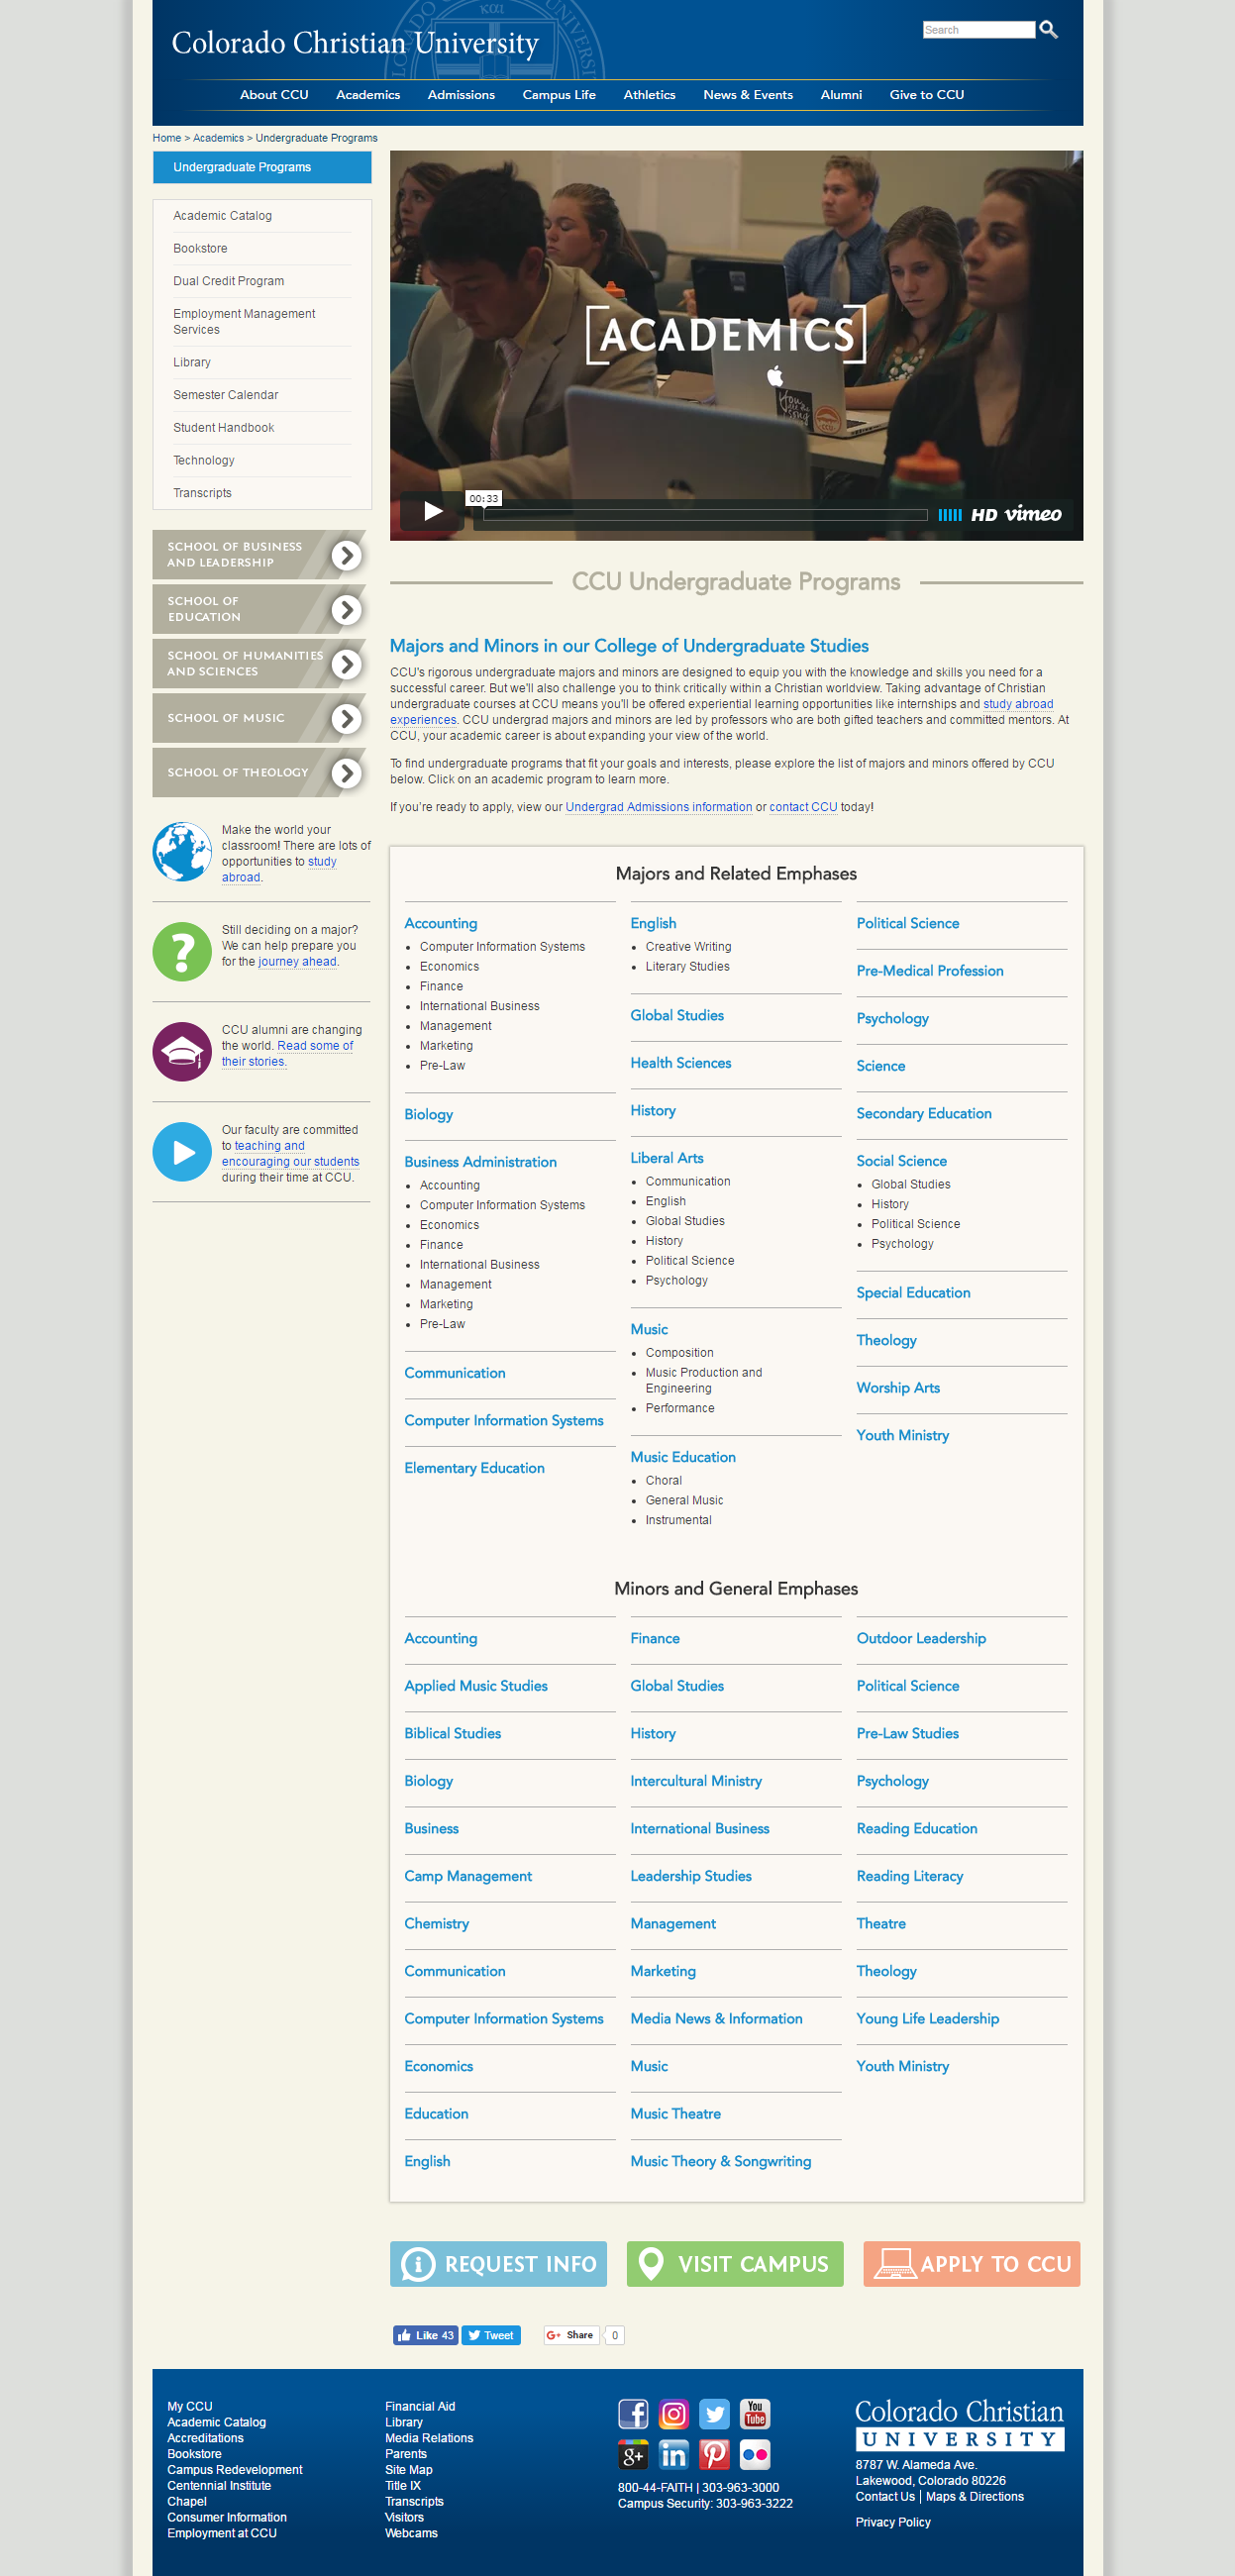Open the Vimeo logo link on video
The width and height of the screenshot is (1235, 2576).
tap(1033, 514)
